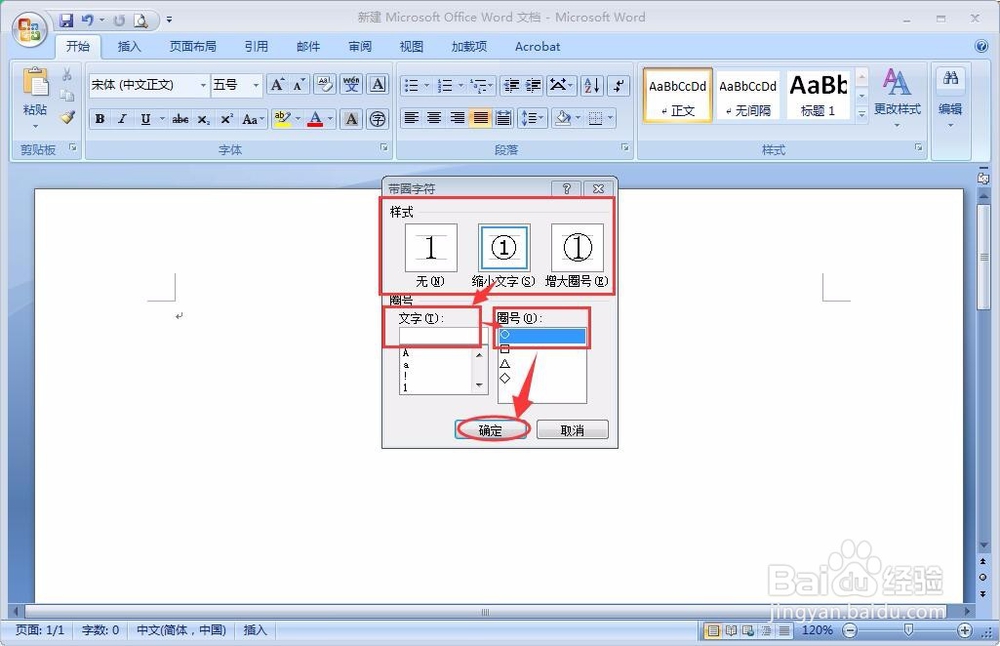Open Find binoculars editing icon
The image size is (1000, 646).
(x=950, y=78)
